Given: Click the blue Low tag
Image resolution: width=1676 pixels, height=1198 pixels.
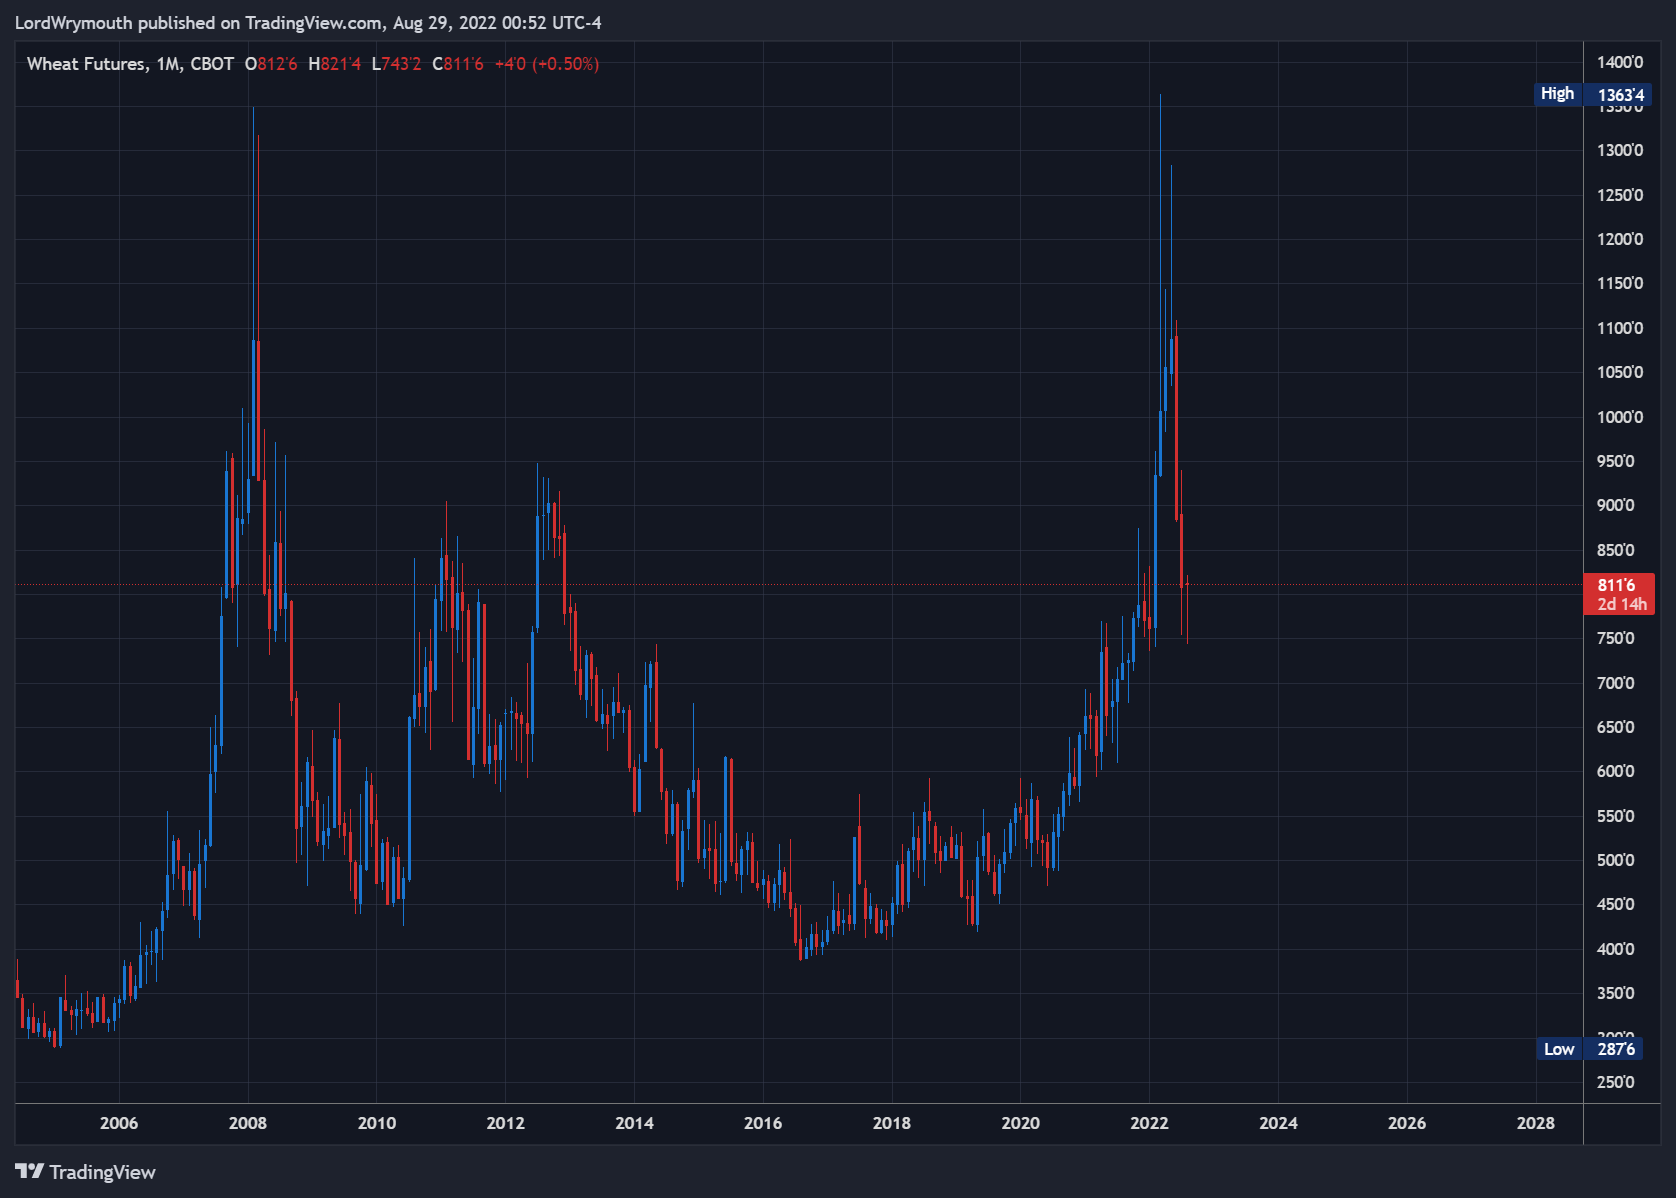Looking at the screenshot, I should (x=1559, y=1049).
